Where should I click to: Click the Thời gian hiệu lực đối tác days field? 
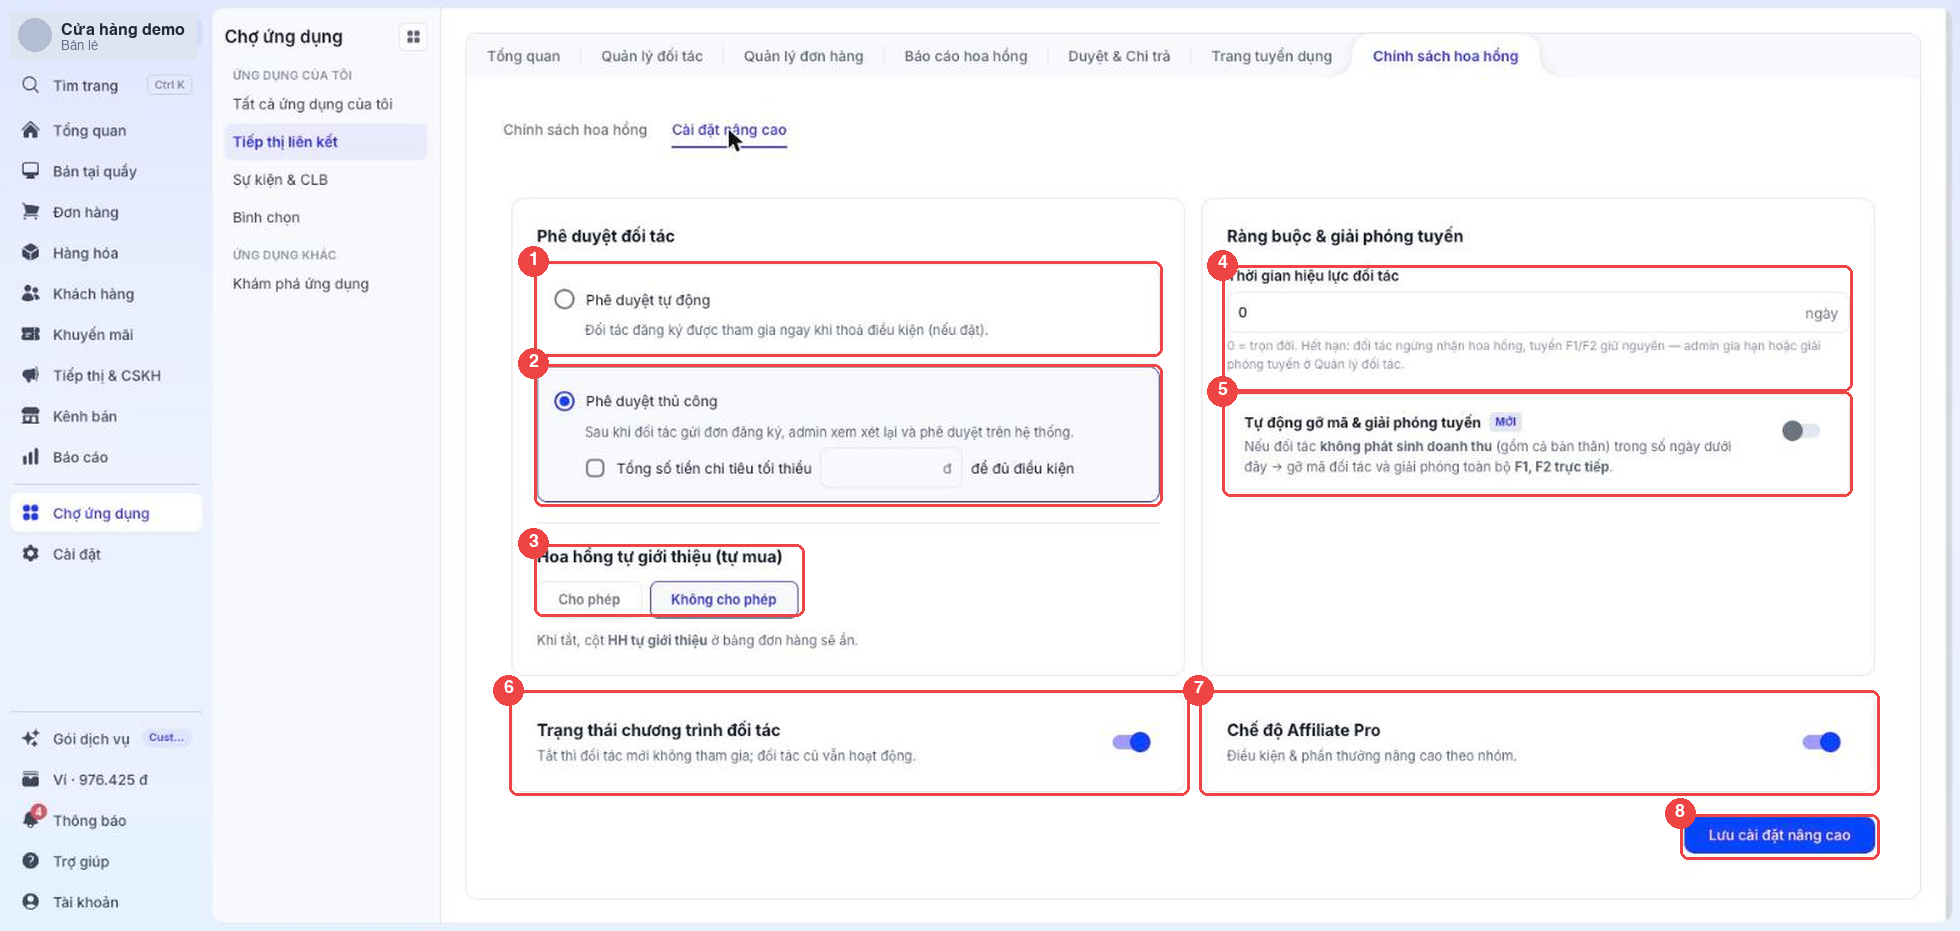(1537, 313)
